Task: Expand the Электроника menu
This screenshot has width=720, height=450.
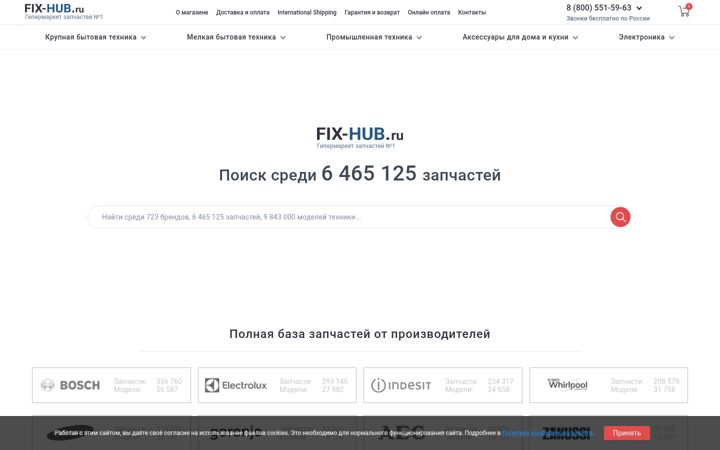Action: point(646,37)
